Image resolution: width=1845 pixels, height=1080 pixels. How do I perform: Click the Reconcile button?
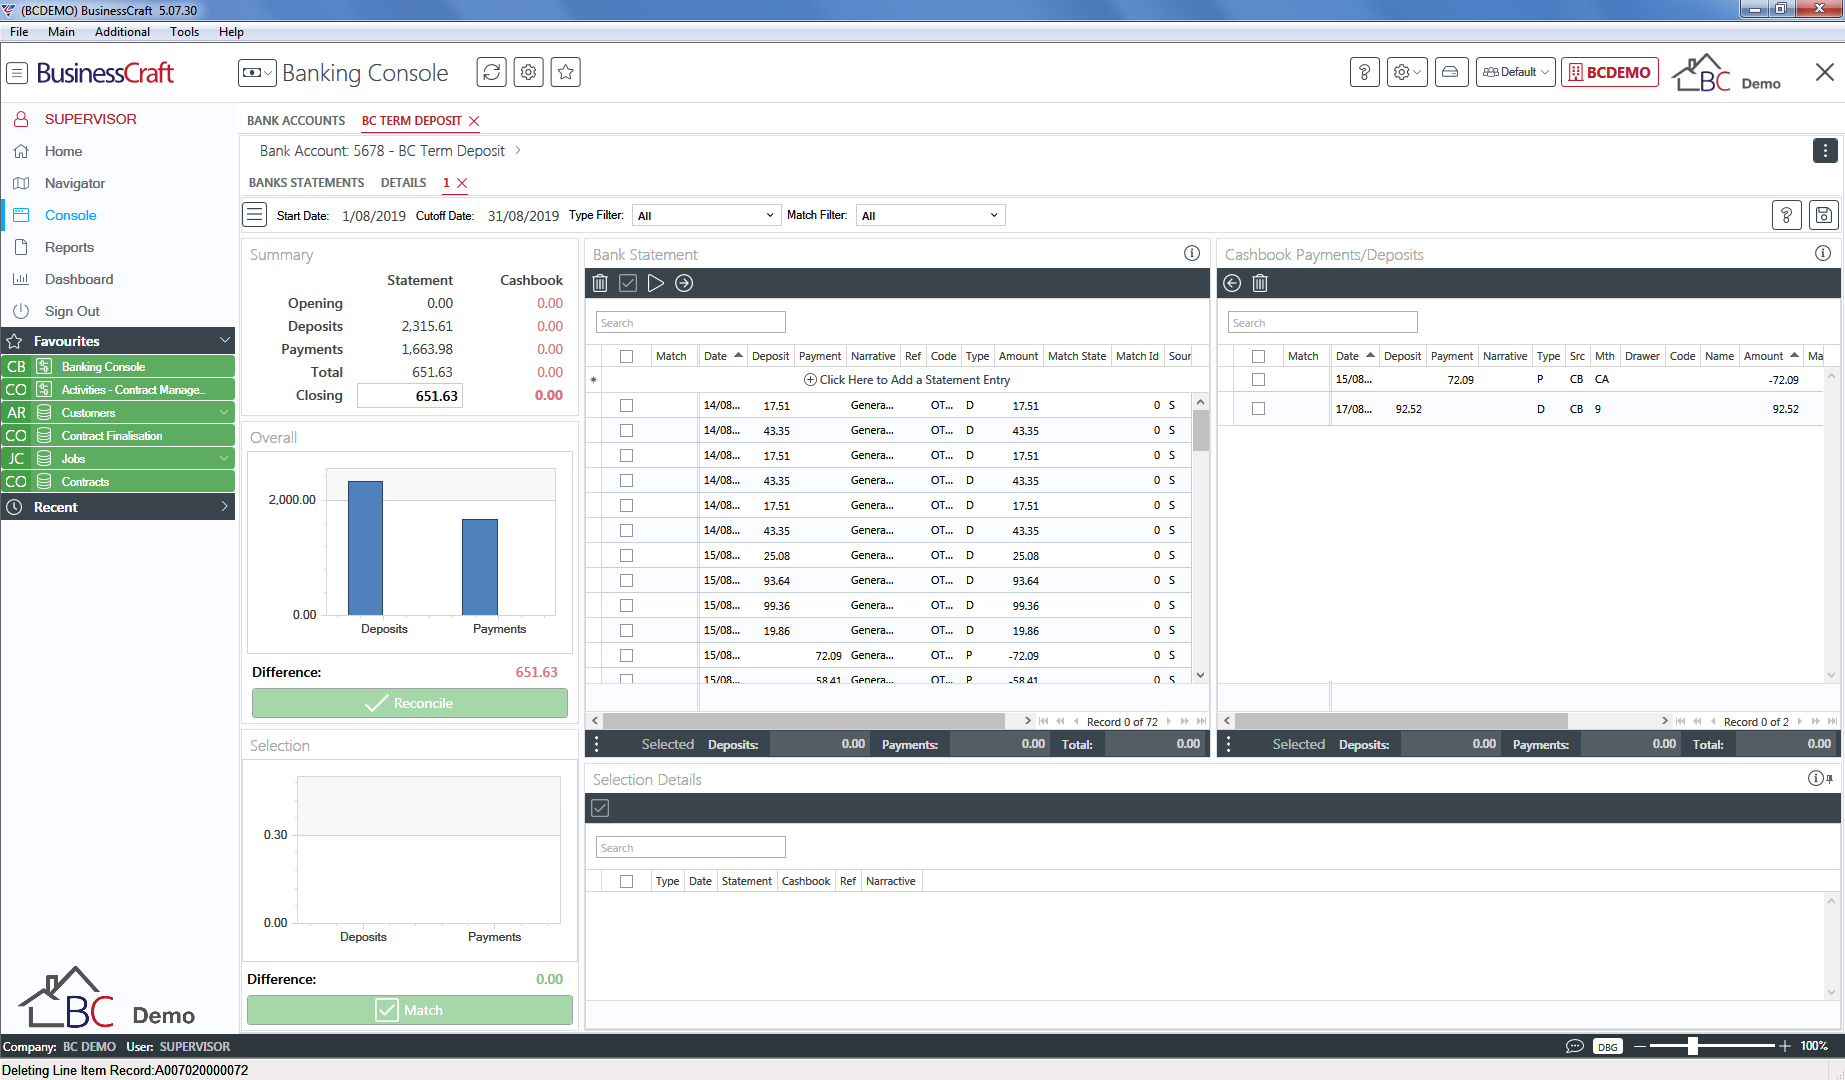(x=410, y=703)
